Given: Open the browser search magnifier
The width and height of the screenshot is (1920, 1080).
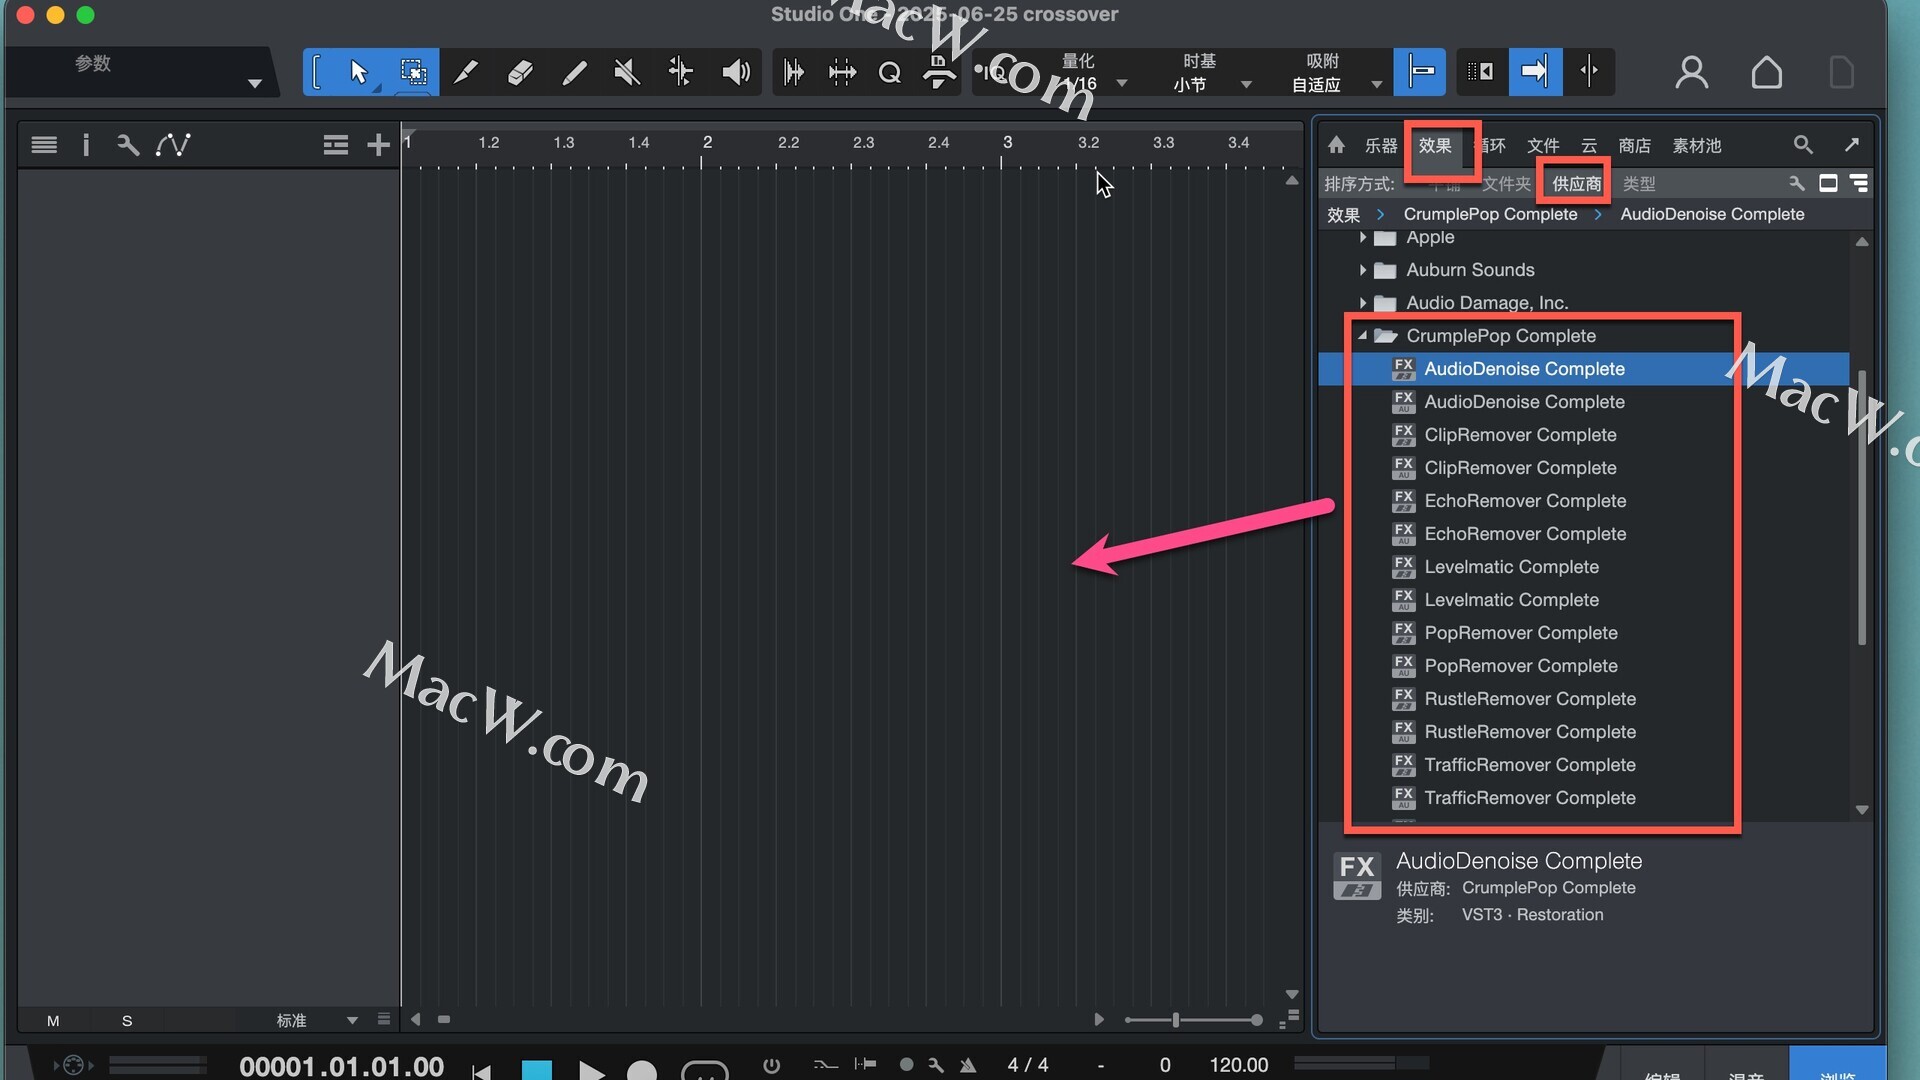Looking at the screenshot, I should click(1803, 145).
